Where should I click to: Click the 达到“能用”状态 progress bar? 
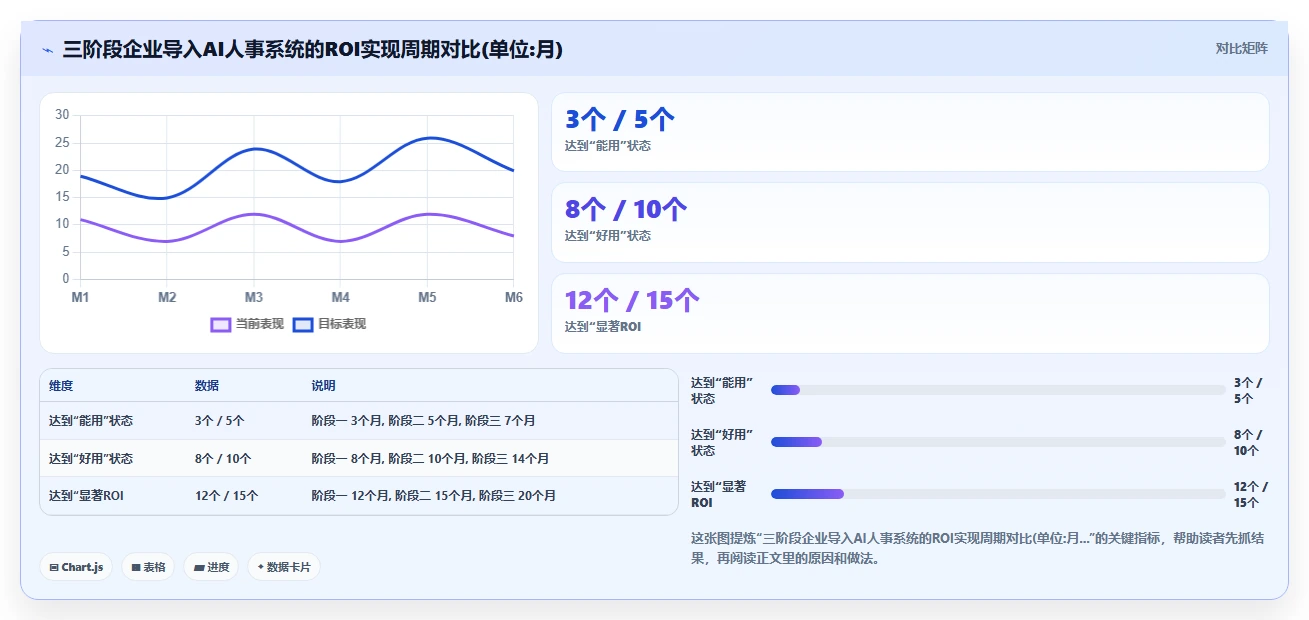point(998,389)
